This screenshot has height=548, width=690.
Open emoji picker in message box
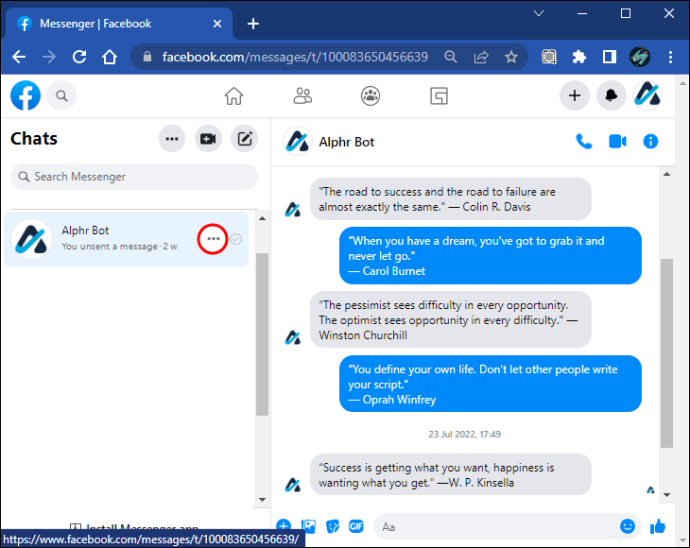coord(628,526)
